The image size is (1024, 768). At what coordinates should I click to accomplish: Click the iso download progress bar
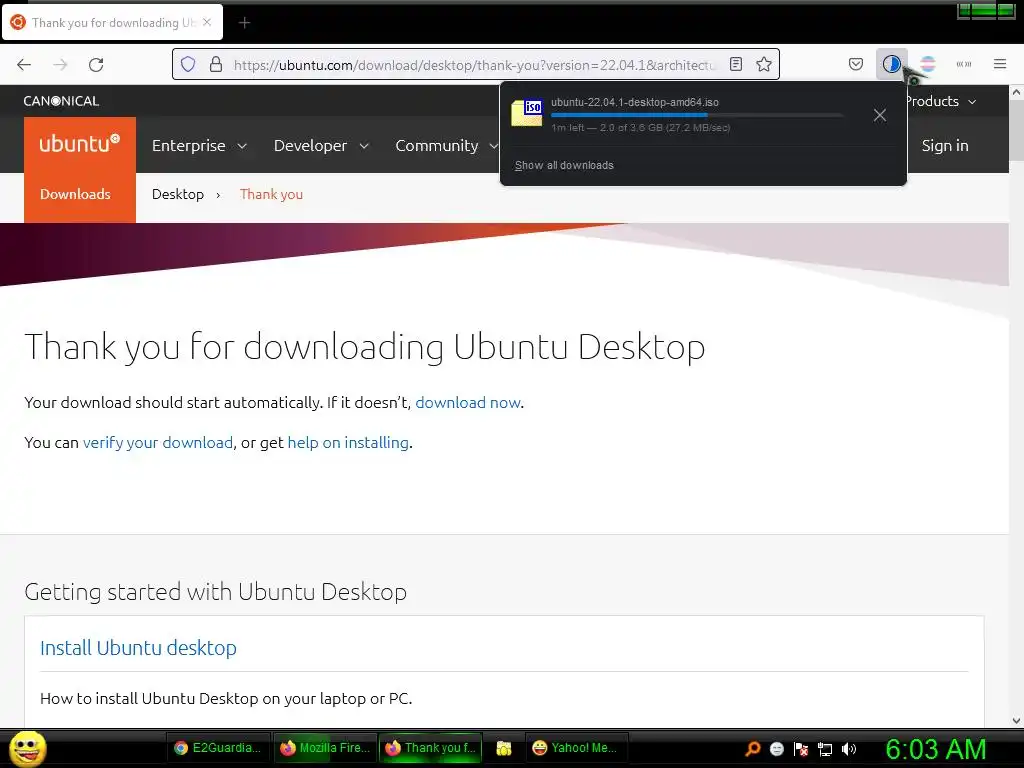pos(697,115)
